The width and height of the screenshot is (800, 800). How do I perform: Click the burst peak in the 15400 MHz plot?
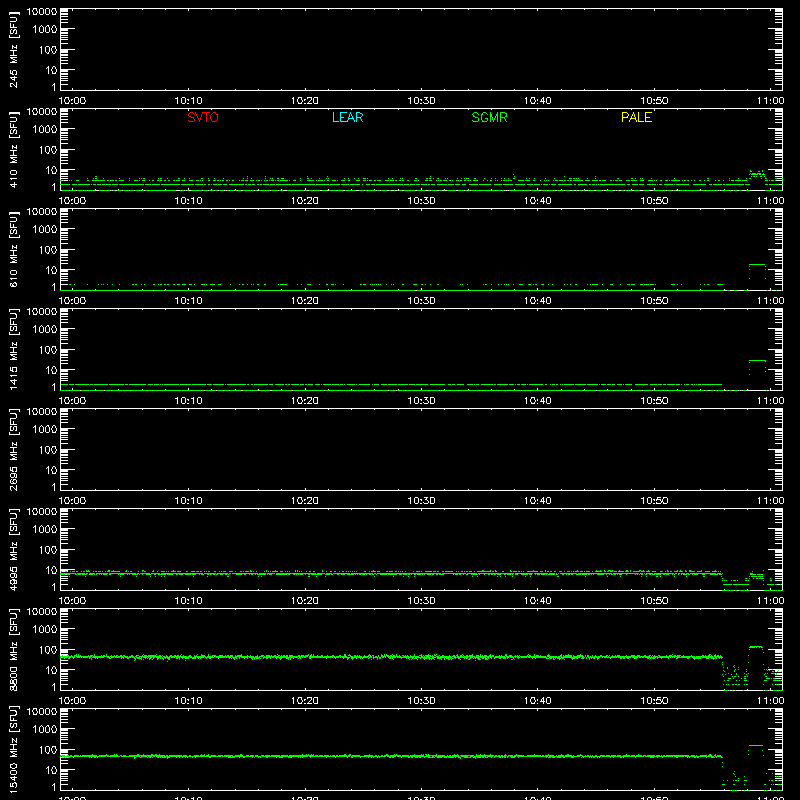[x=756, y=745]
